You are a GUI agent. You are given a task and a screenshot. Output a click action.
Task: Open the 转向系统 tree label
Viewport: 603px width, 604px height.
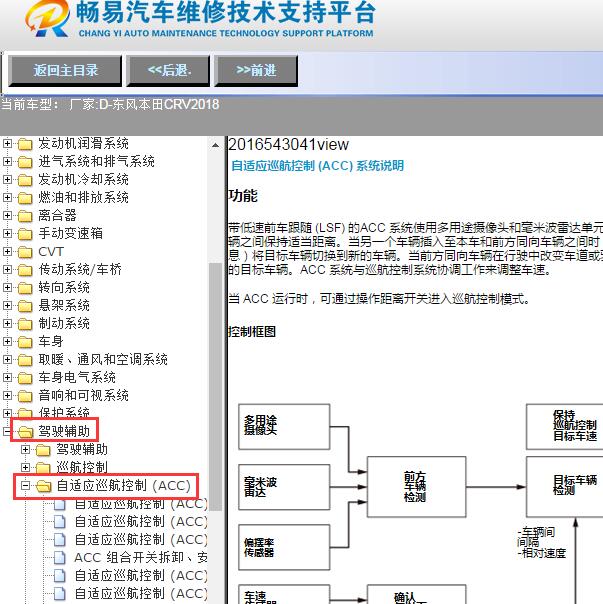[x=64, y=287]
